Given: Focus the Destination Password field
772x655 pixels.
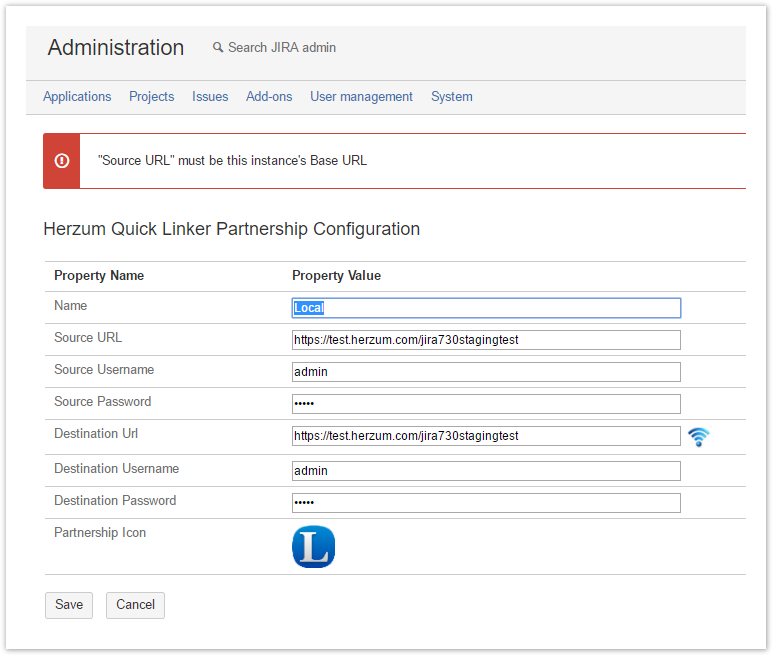Looking at the screenshot, I should click(x=486, y=503).
